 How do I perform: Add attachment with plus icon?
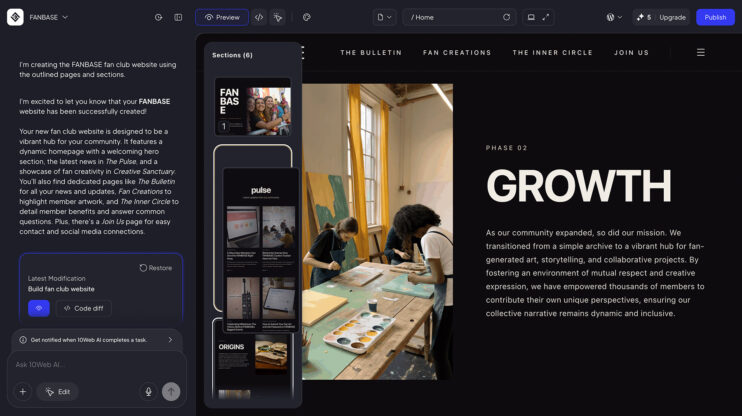23,391
